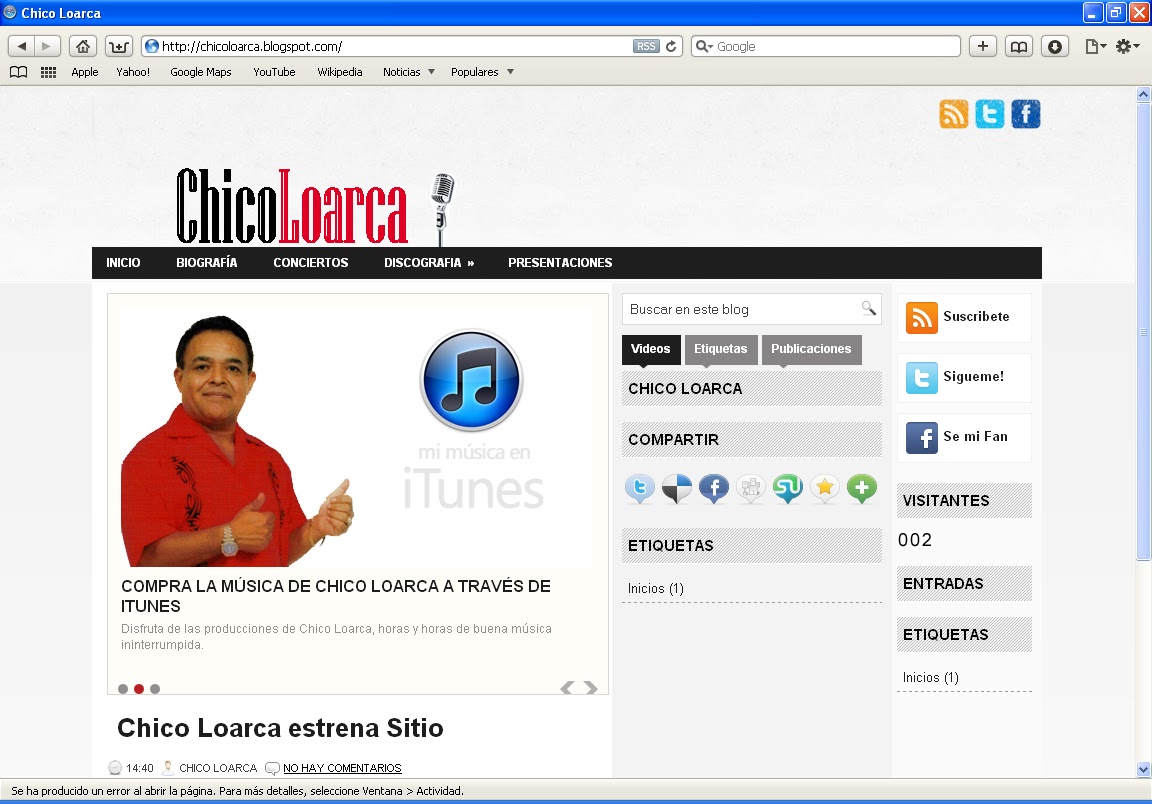Open the downloads icon
Image resolution: width=1152 pixels, height=804 pixels.
(1054, 46)
